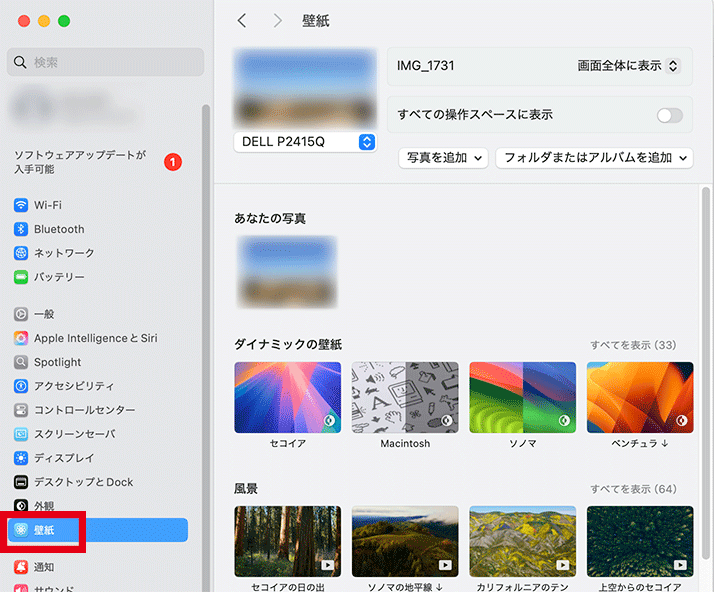This screenshot has height=592, width=714.
Task: Select 壁紙 row in sidebar
Action: coord(98,530)
